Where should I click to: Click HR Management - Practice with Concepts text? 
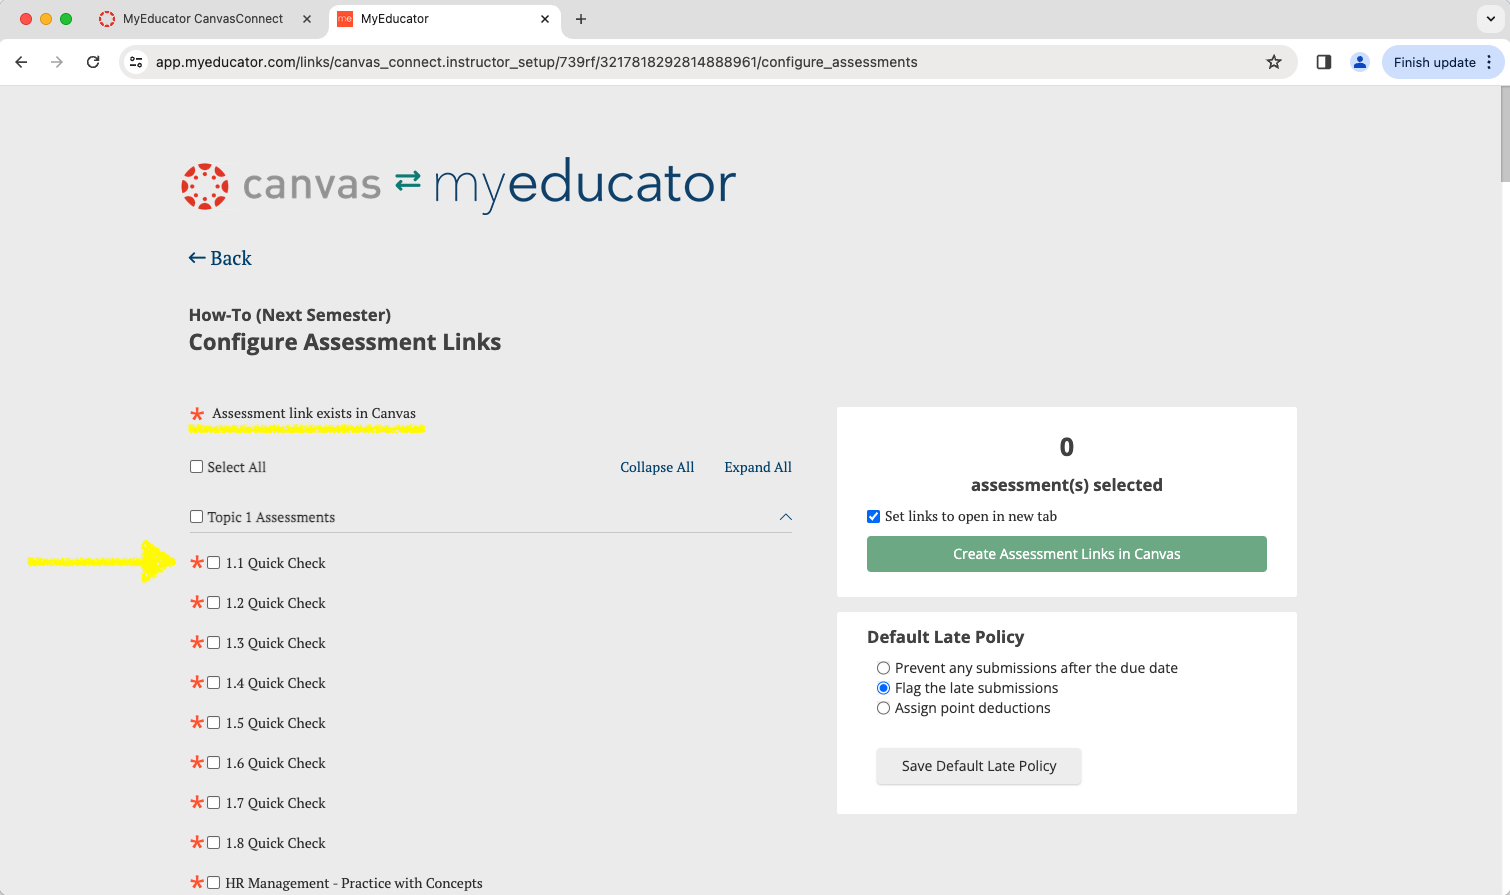click(x=354, y=883)
